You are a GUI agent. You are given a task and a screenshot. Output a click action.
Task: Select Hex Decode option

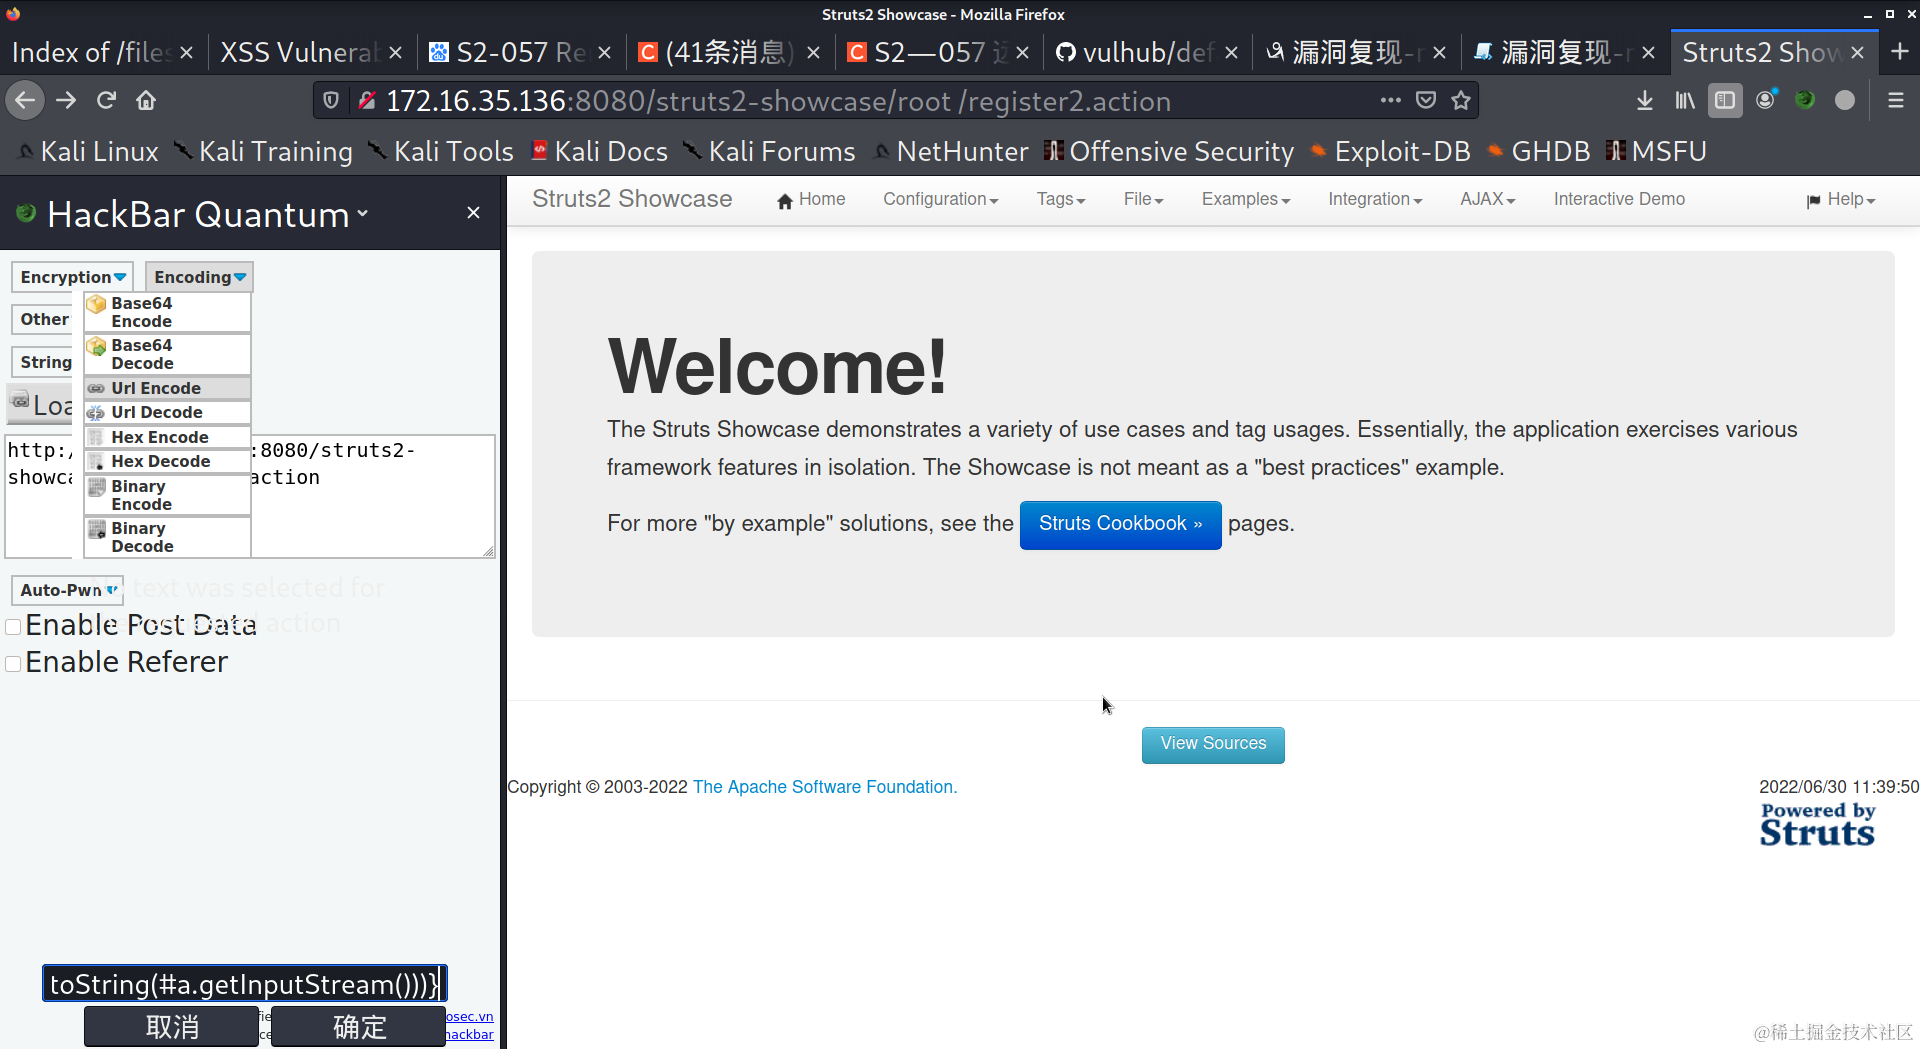coord(167,461)
